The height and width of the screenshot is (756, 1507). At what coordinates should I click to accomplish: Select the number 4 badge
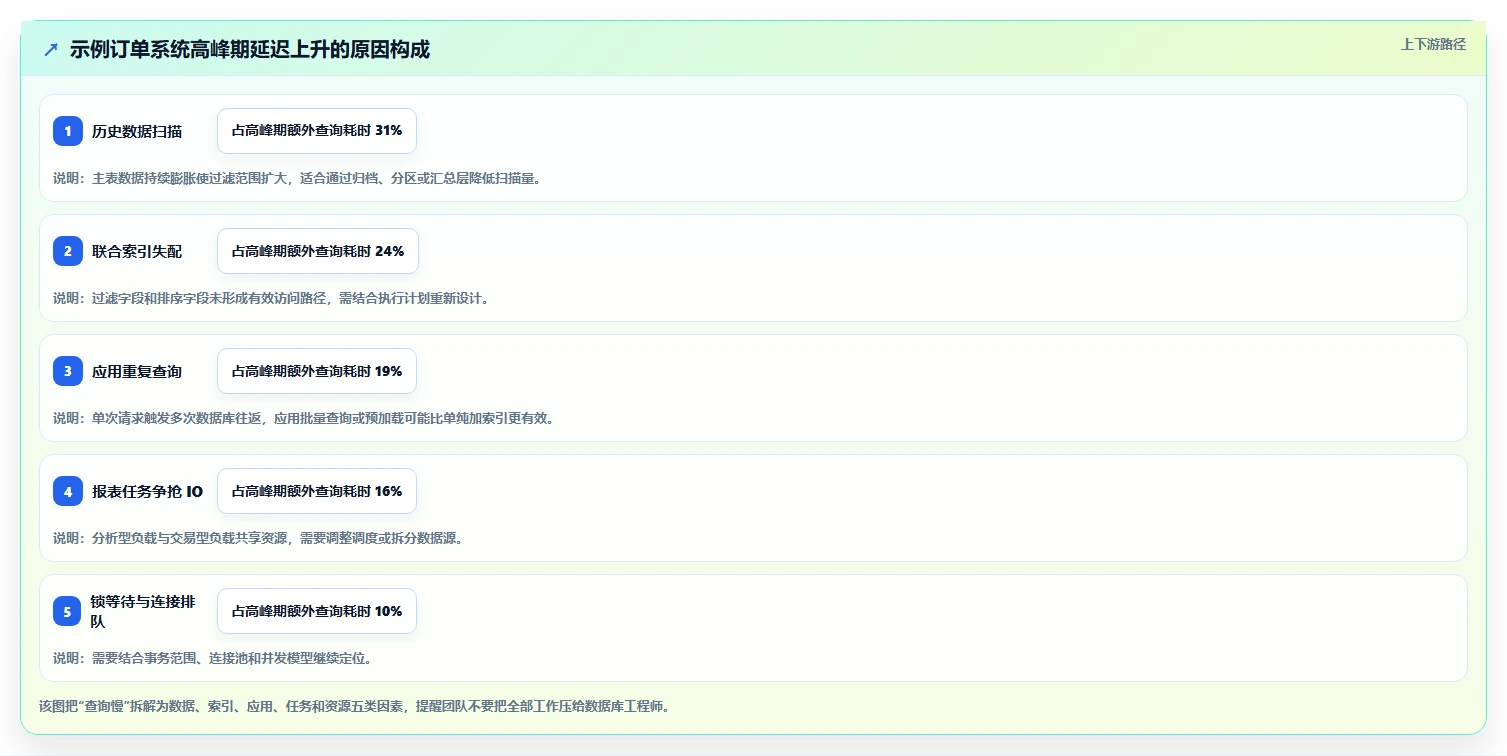pyautogui.click(x=68, y=491)
